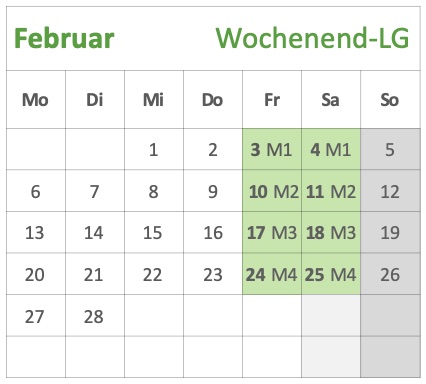Select the 25 M4 Saturday cell
Screen dimensions: 426x384
click(331, 274)
